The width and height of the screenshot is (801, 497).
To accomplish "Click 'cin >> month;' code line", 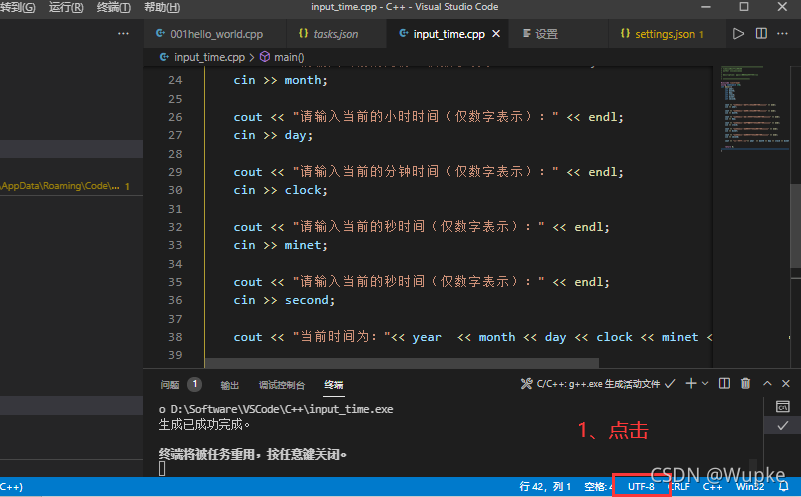I will tap(280, 80).
